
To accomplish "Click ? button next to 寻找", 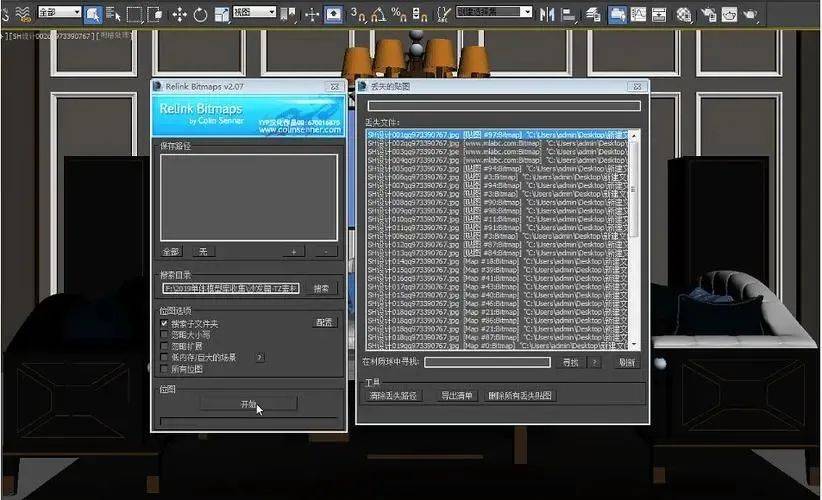I will click(x=594, y=362).
